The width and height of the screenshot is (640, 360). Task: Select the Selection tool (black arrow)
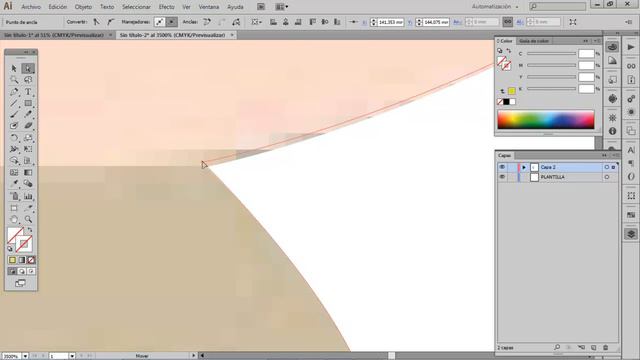(x=14, y=68)
